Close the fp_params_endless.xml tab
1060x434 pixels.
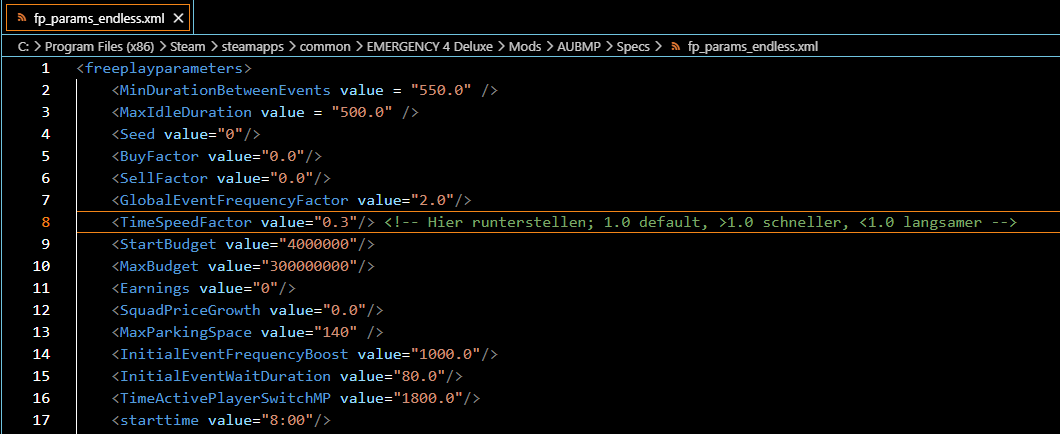click(x=178, y=18)
